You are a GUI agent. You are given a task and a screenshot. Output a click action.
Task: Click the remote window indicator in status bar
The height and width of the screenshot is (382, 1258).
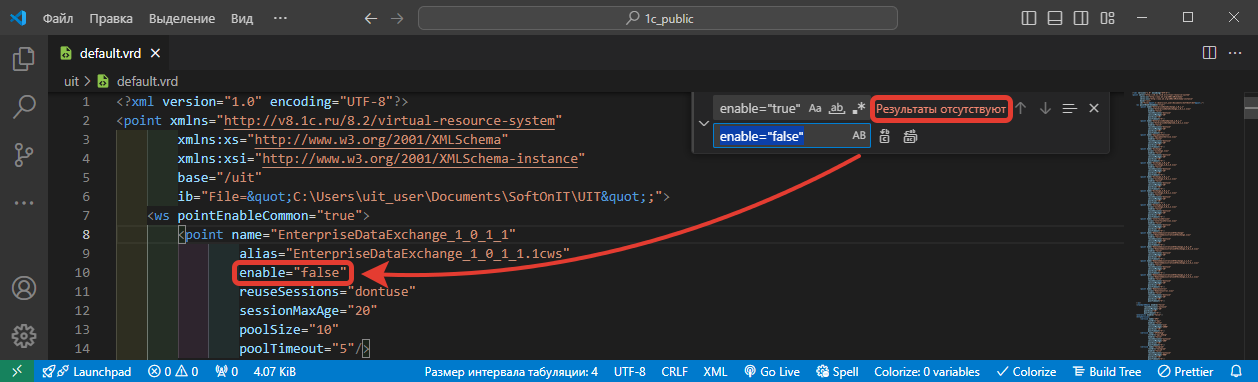tap(16, 371)
